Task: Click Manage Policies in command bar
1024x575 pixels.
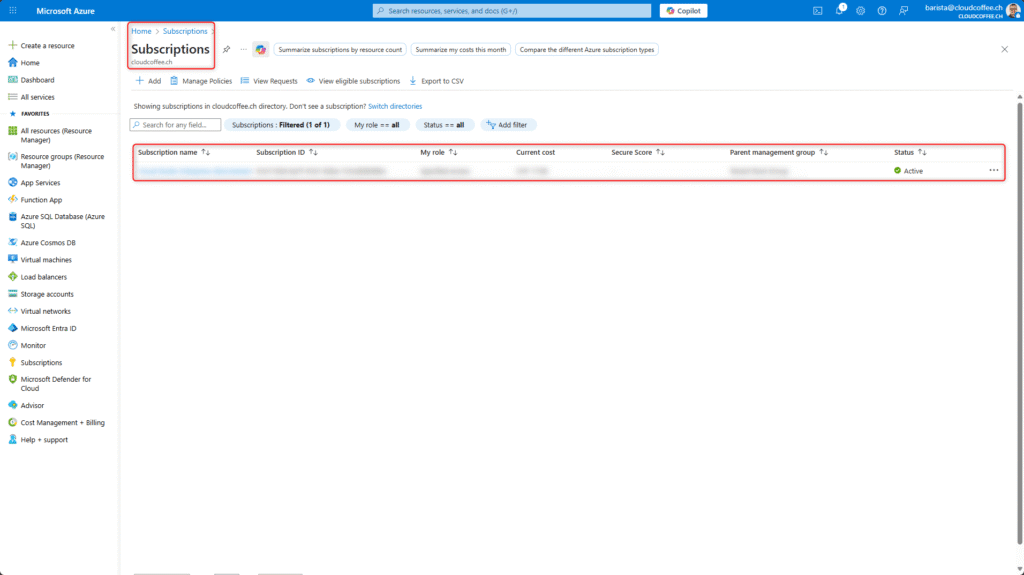Action: pos(201,81)
